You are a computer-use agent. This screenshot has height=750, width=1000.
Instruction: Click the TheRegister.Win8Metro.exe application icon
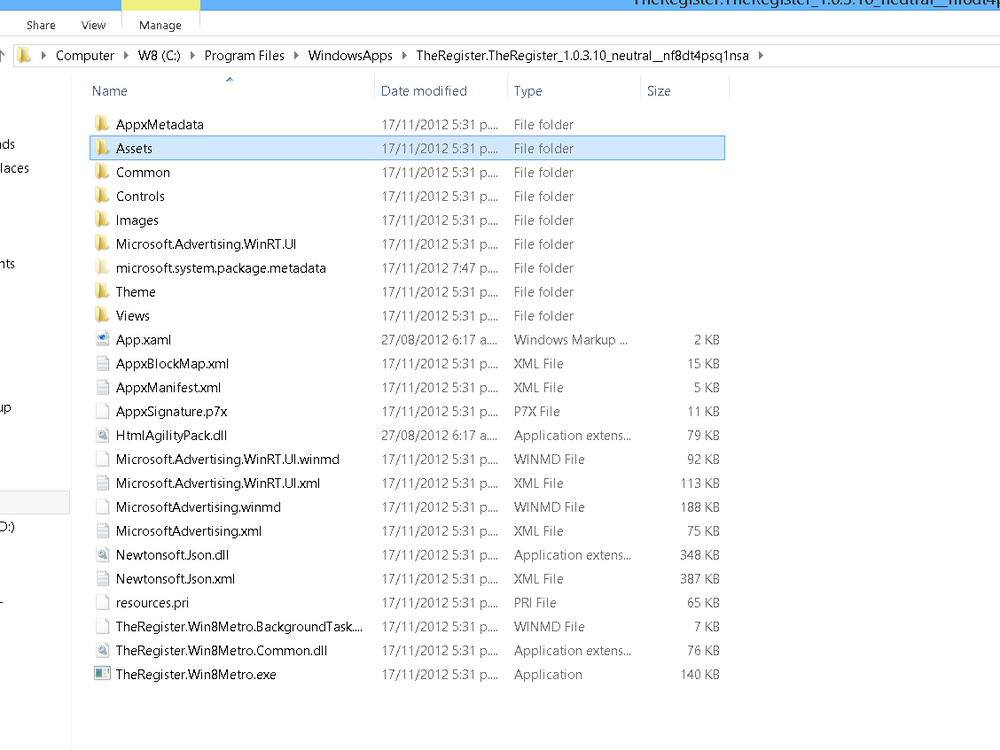102,673
